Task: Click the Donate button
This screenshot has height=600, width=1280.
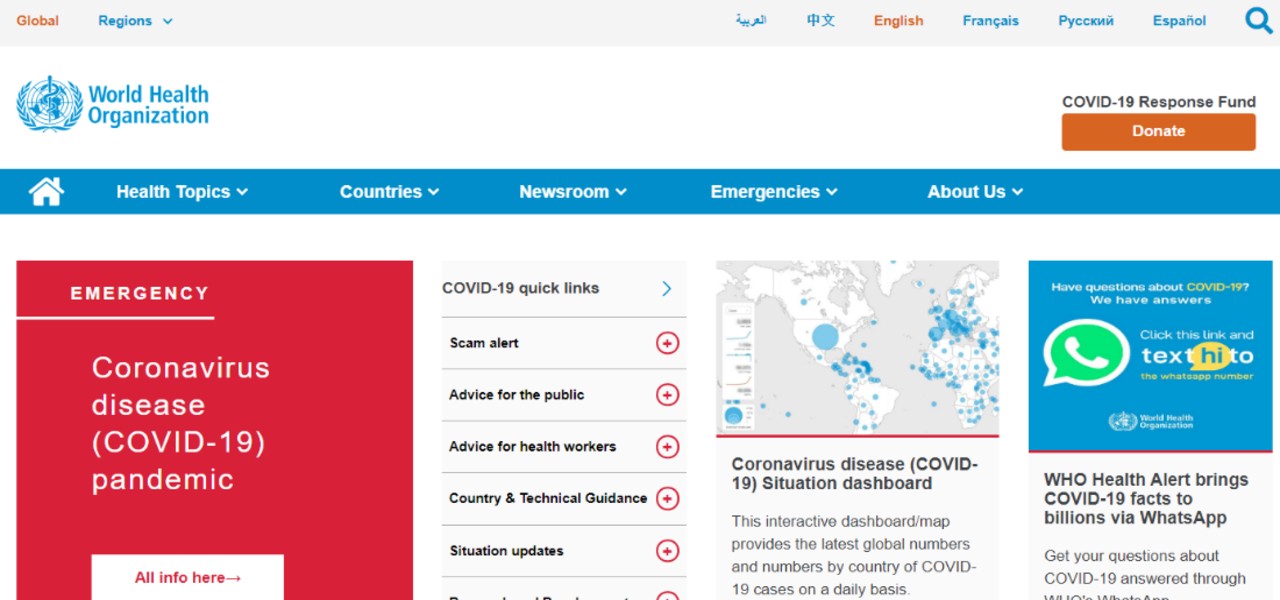Action: click(x=1158, y=131)
